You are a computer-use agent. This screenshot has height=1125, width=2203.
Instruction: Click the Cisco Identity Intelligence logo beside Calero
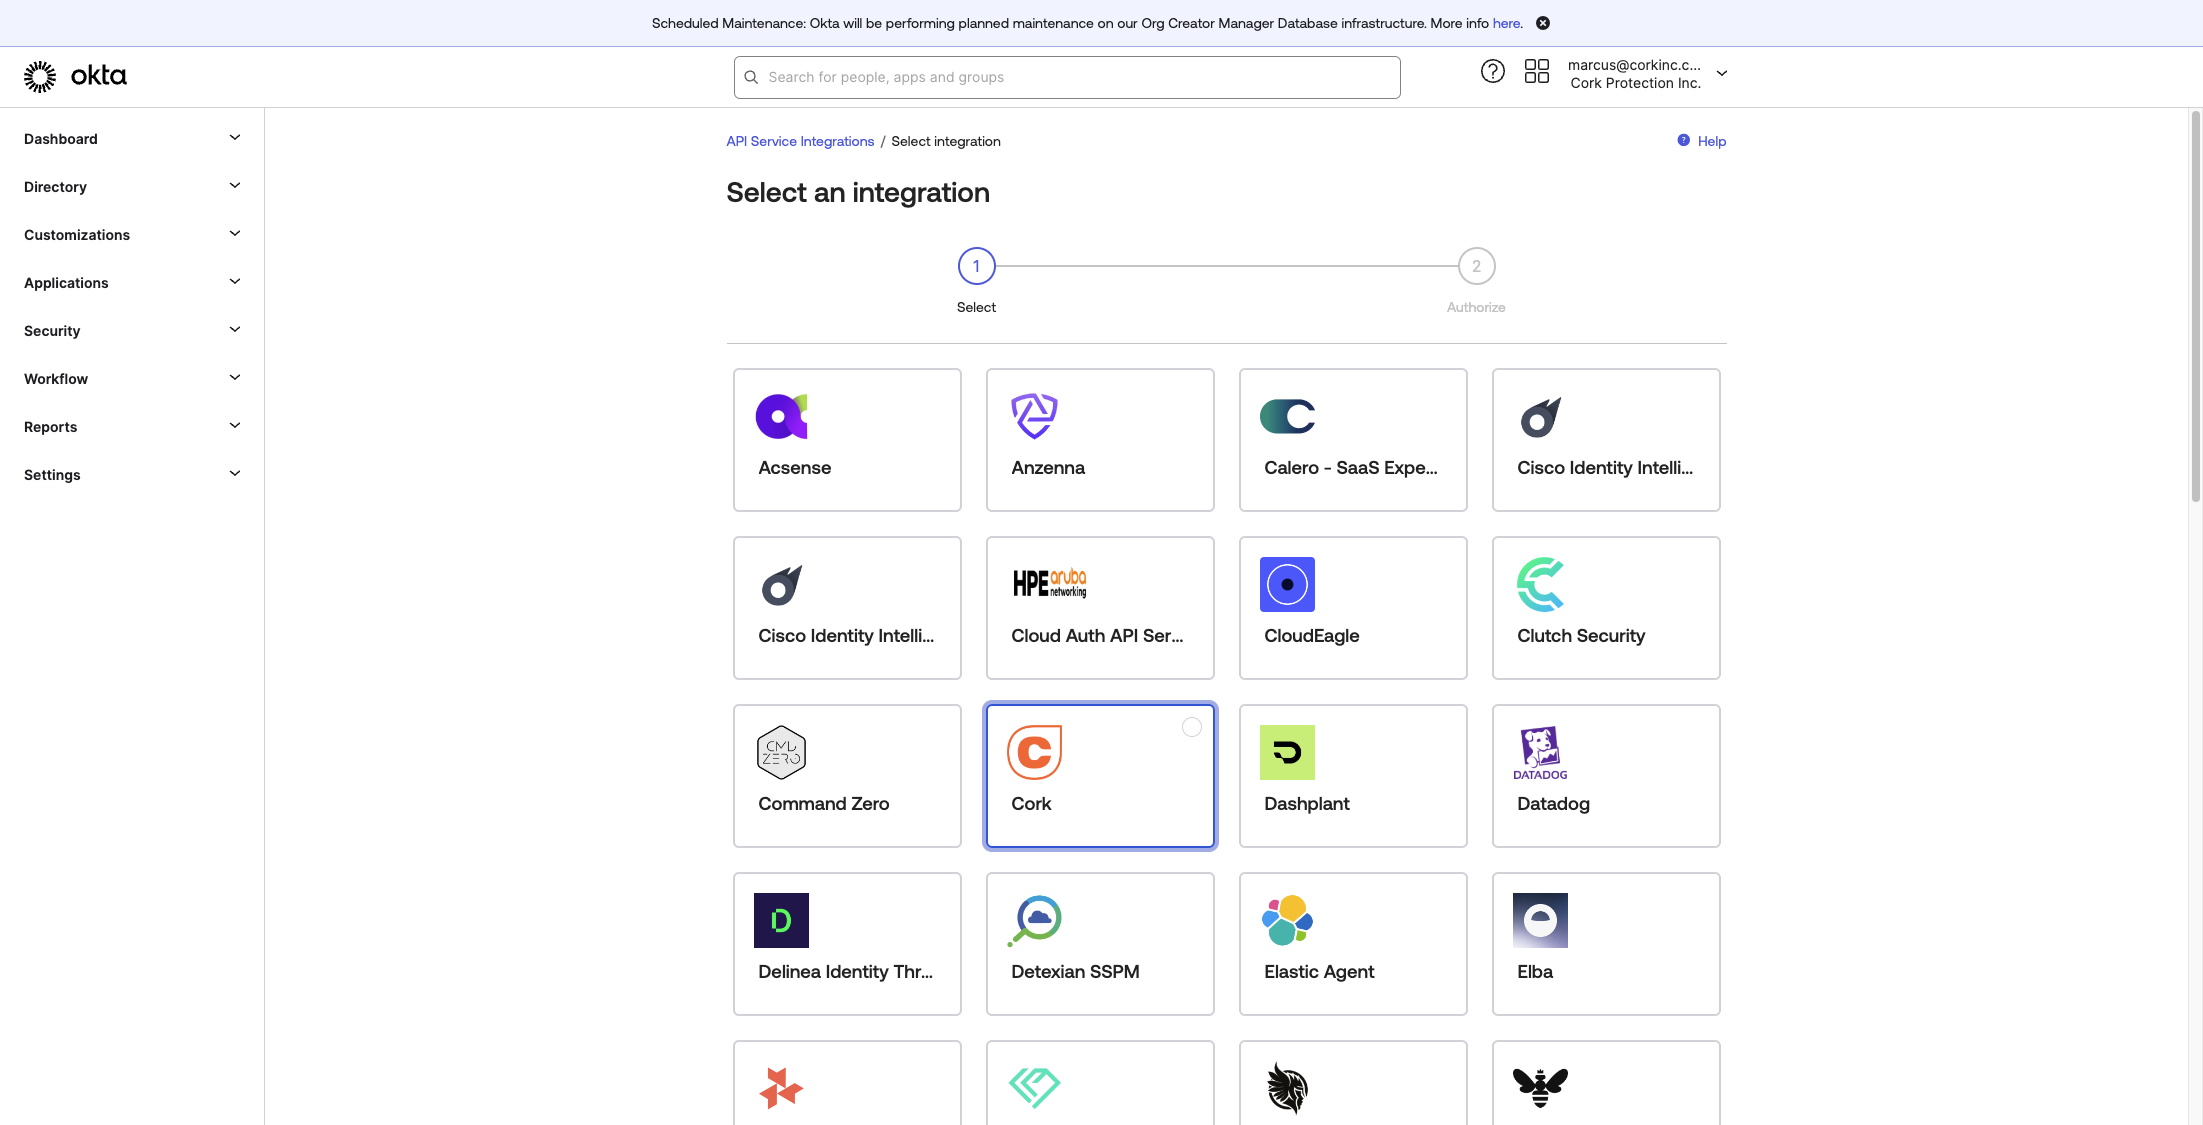point(1540,416)
